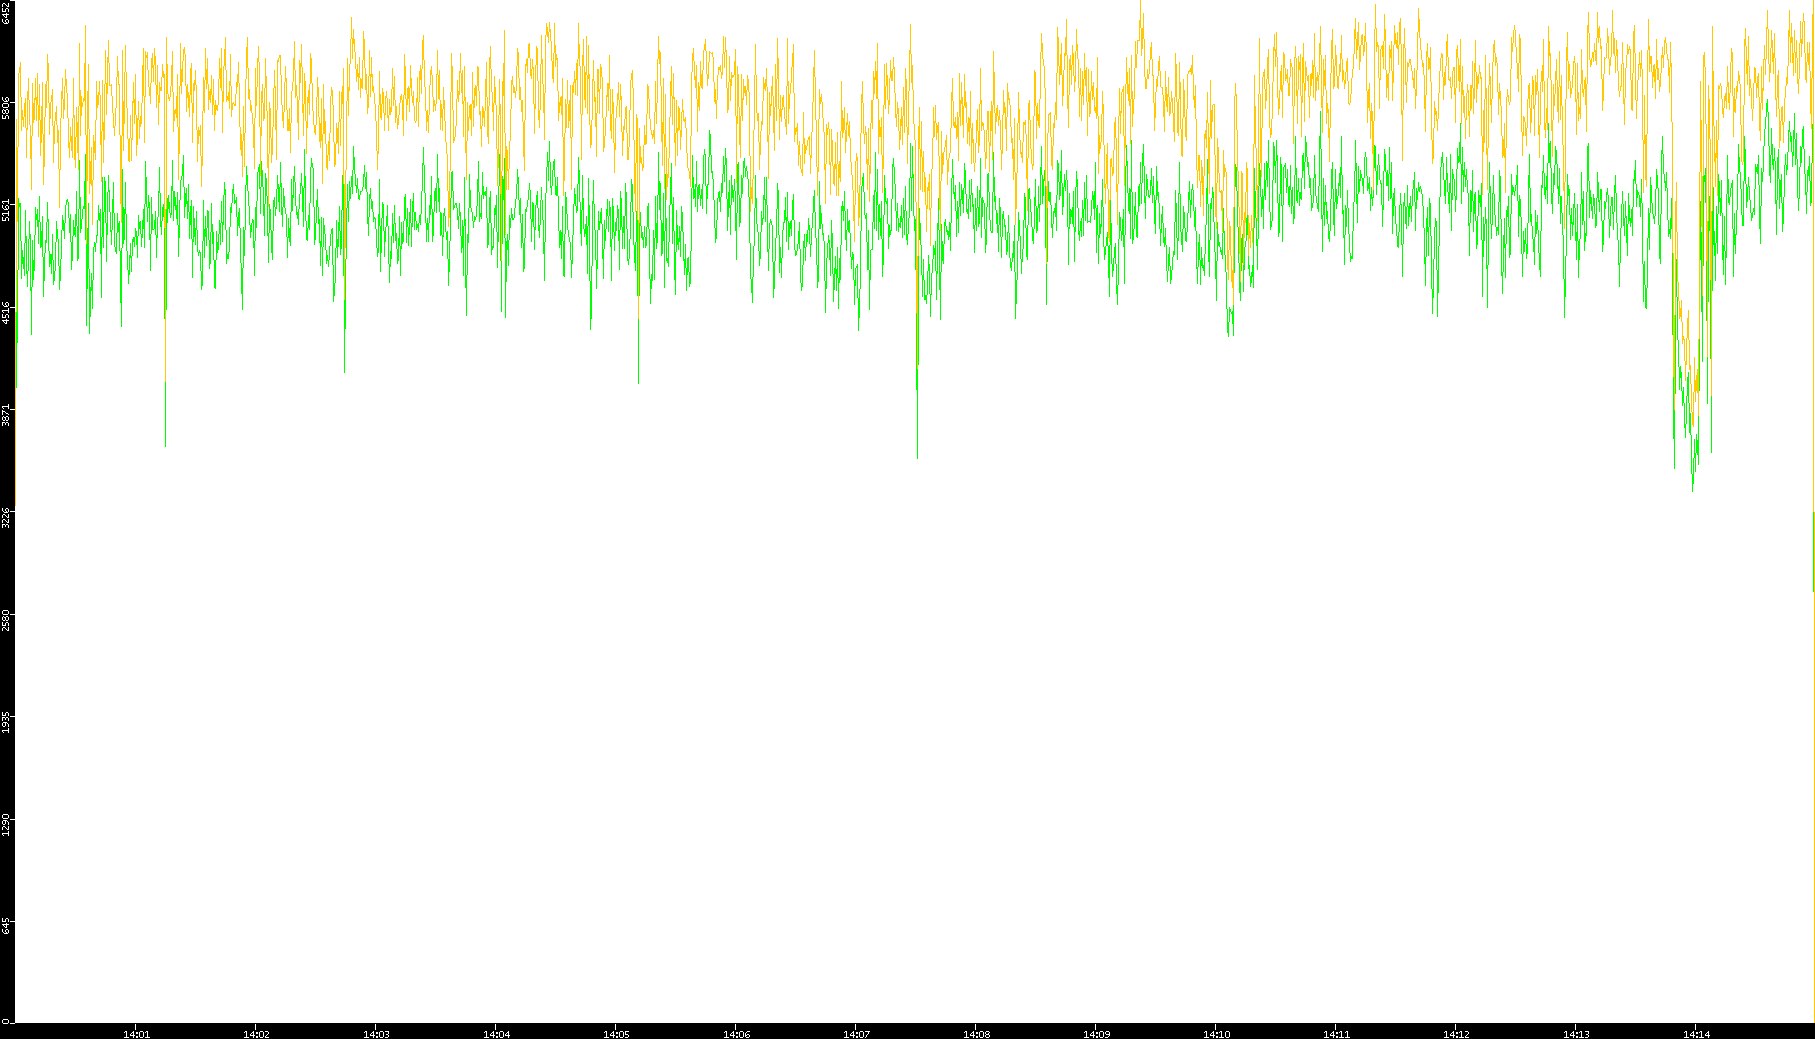Click the 14:04 time axis label
The height and width of the screenshot is (1039, 1815).
pos(496,1034)
